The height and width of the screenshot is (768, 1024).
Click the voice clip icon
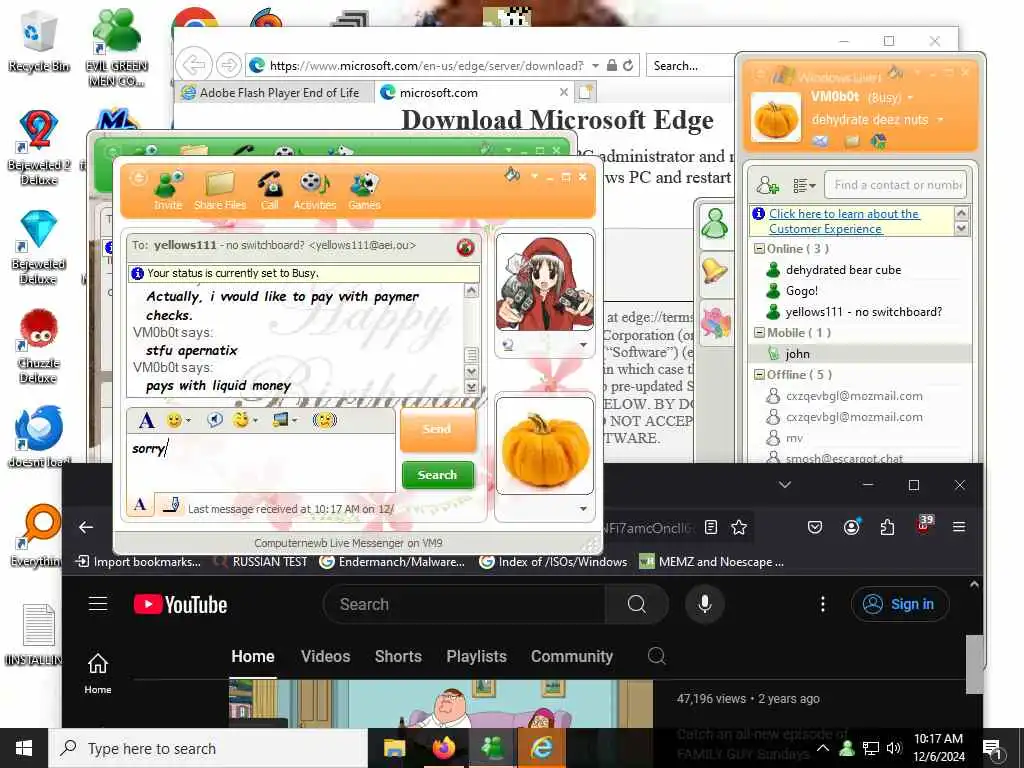tap(214, 420)
